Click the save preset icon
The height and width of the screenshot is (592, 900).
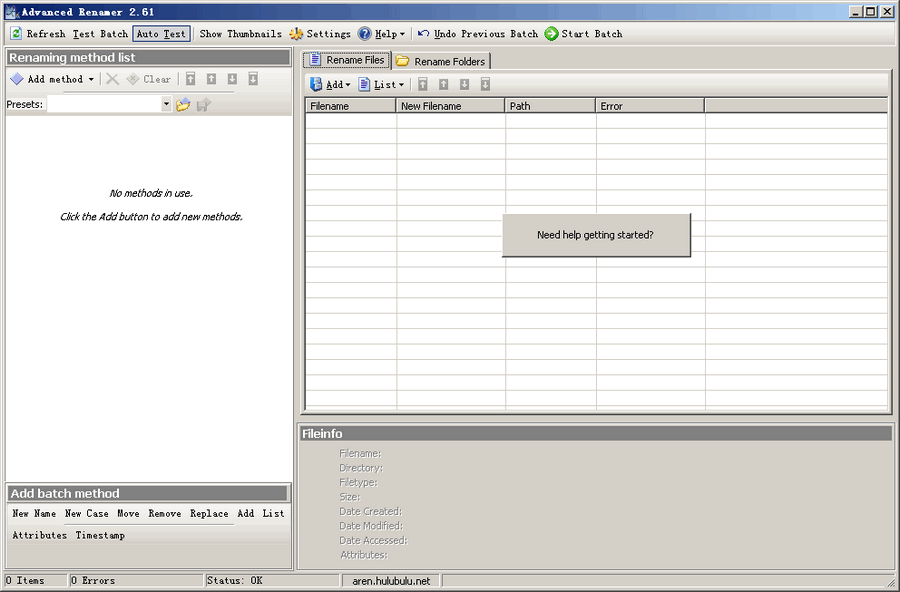204,105
